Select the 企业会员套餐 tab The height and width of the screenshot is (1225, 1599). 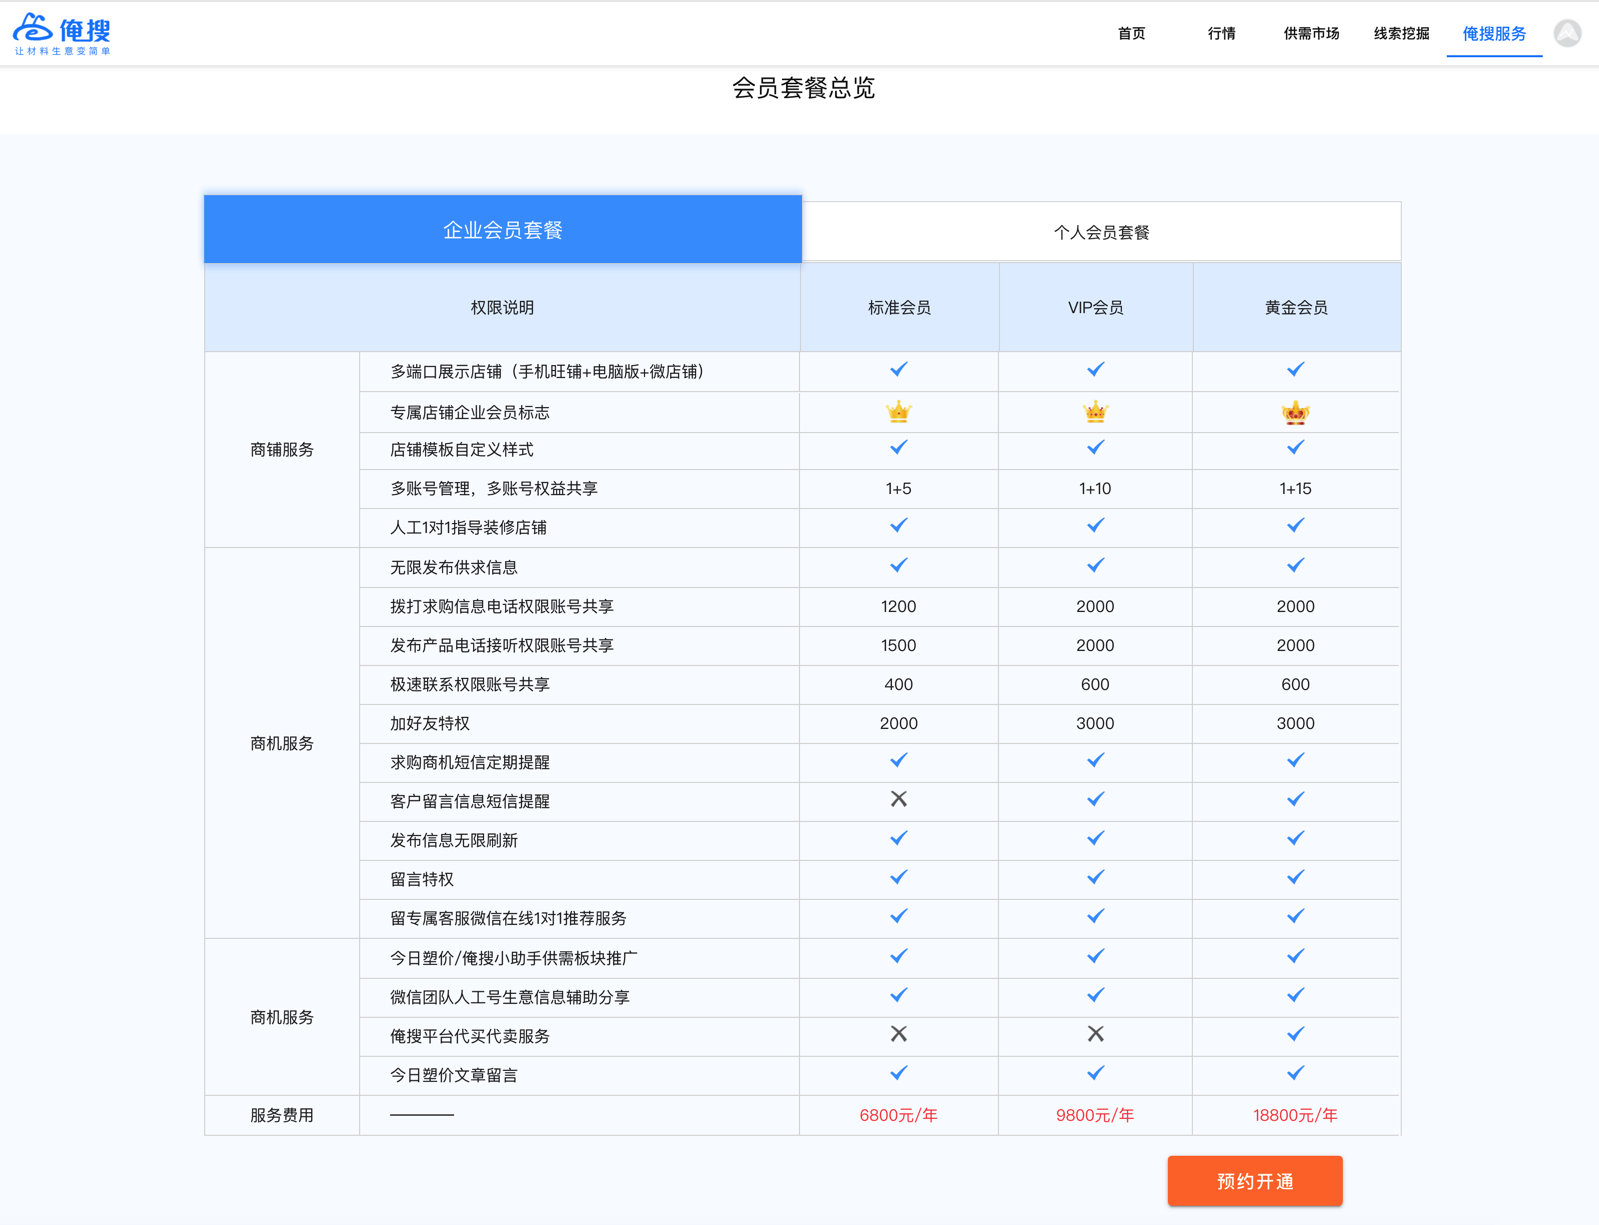pyautogui.click(x=503, y=230)
